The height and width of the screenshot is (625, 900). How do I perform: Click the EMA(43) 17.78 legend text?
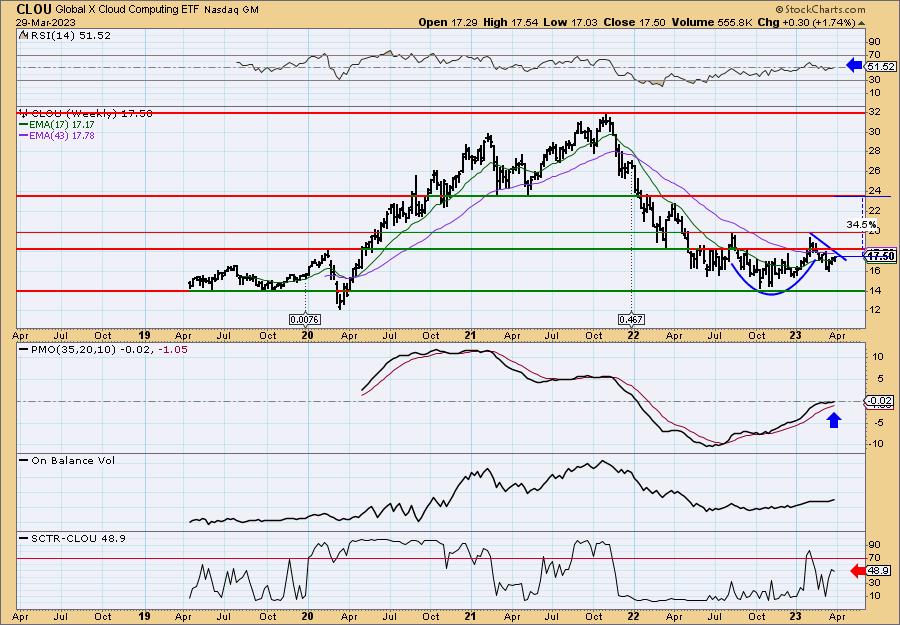click(61, 135)
